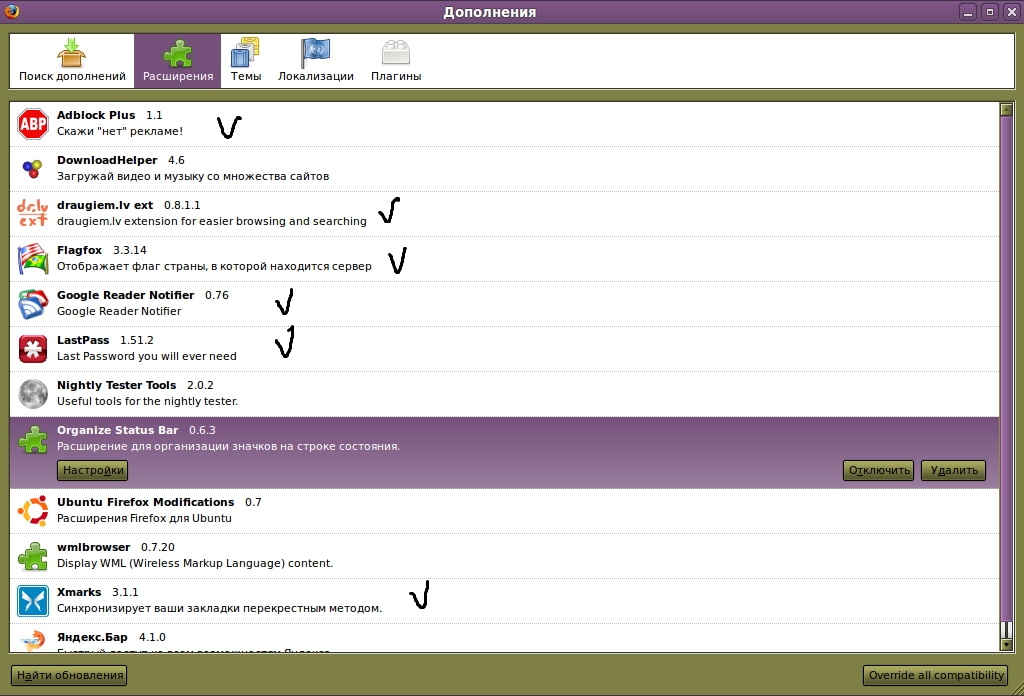Switch to the Расширения tab
1024x696 pixels.
(178, 61)
